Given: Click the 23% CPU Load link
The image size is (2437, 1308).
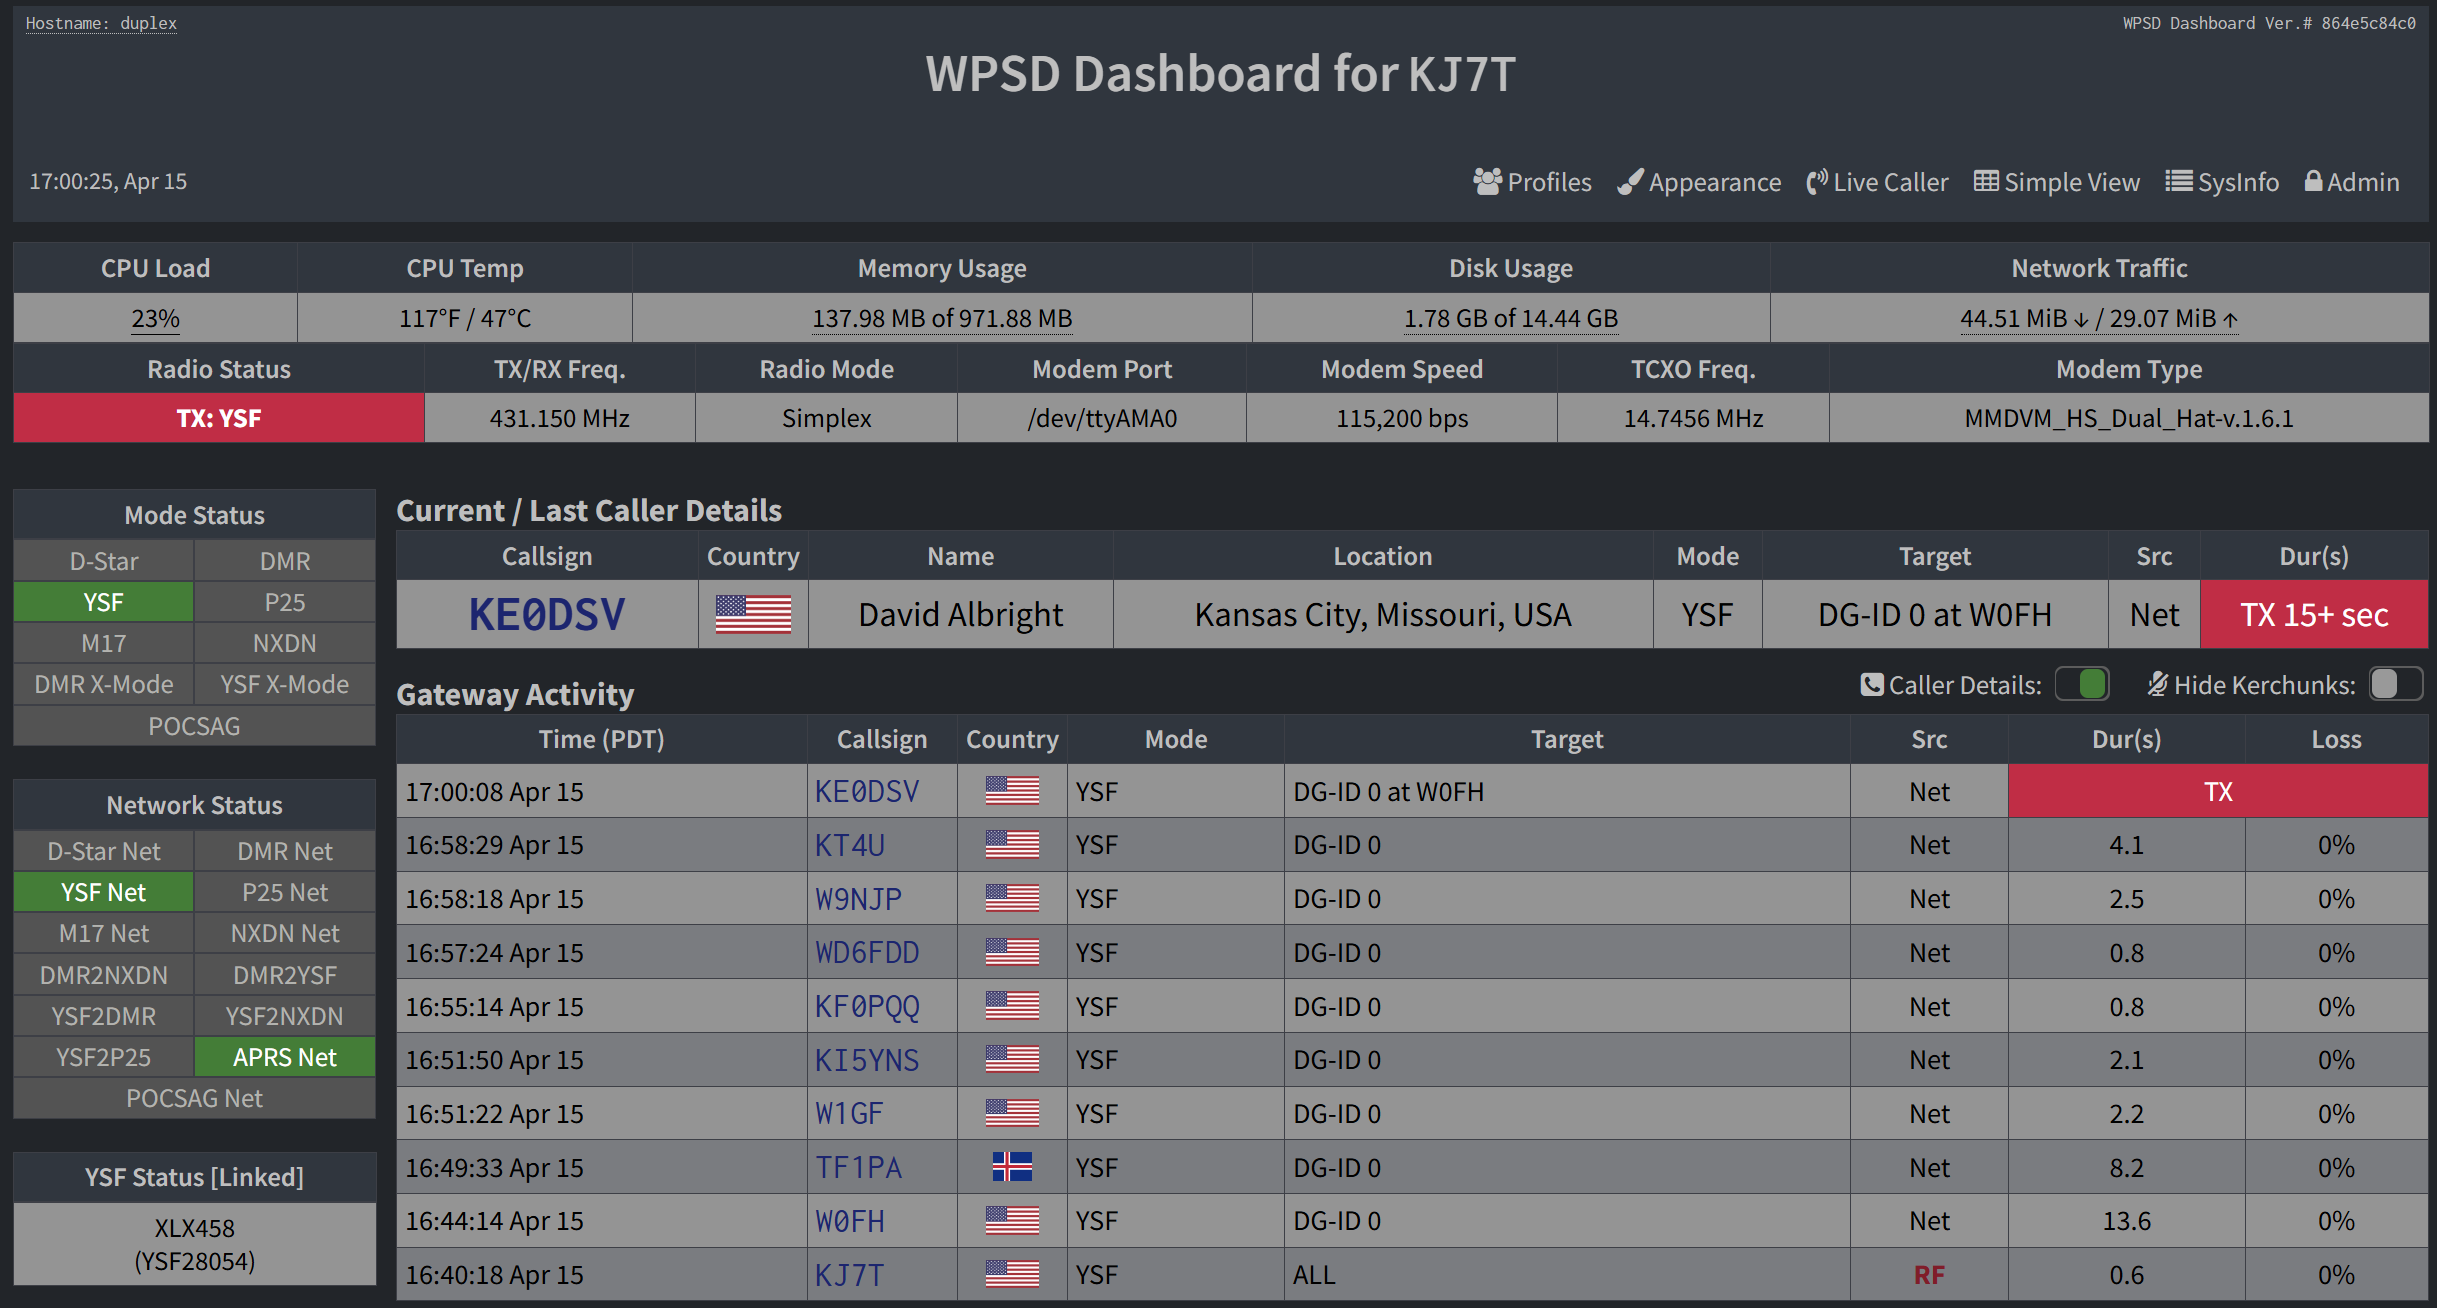Looking at the screenshot, I should (155, 318).
